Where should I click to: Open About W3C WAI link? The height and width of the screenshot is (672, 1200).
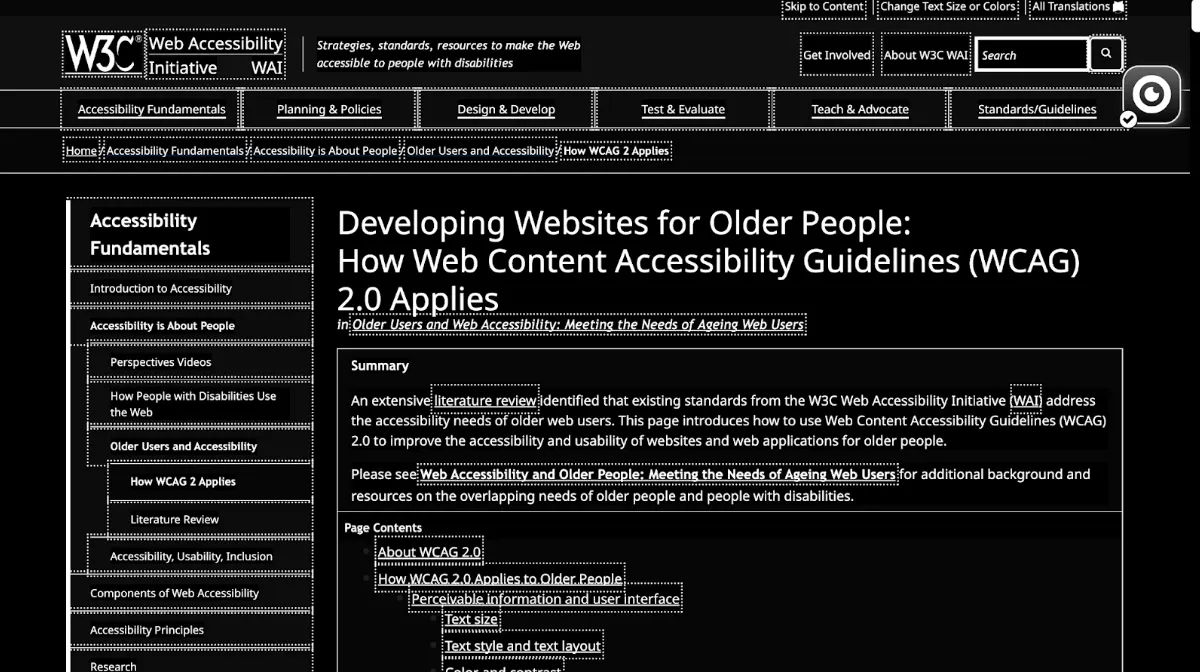tap(925, 55)
